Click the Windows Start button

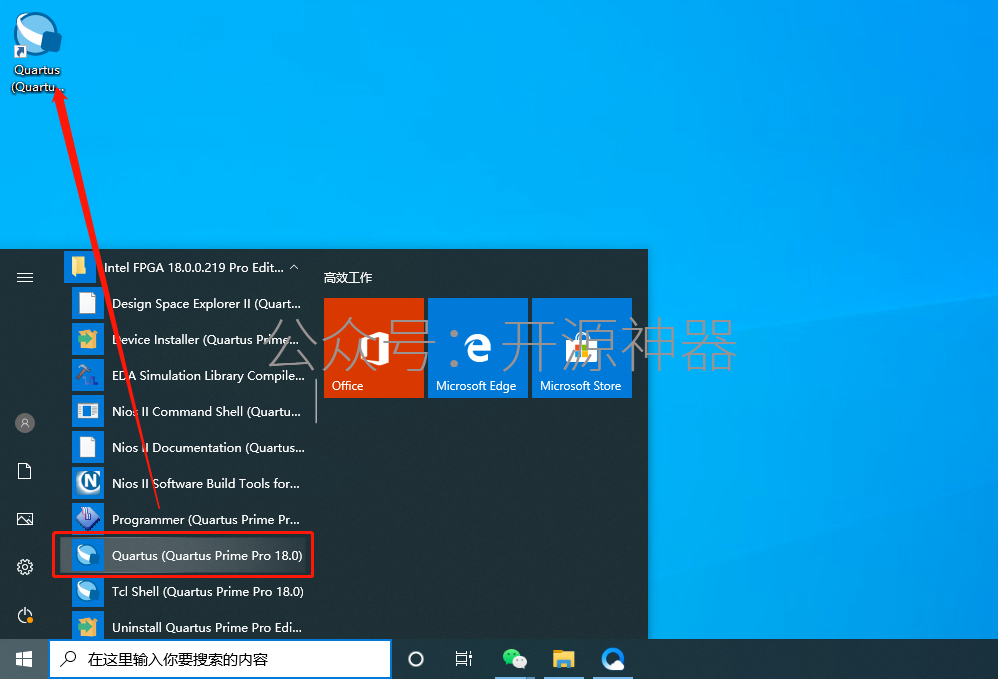(24, 659)
